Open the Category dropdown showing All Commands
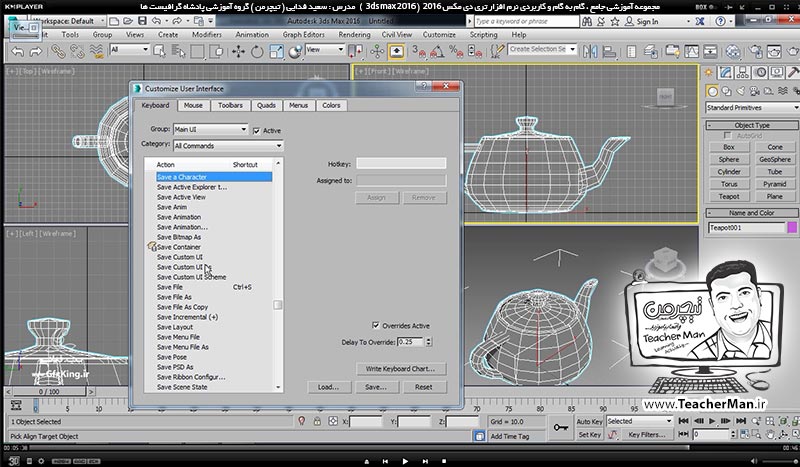This screenshot has height=467, width=800. 228,146
